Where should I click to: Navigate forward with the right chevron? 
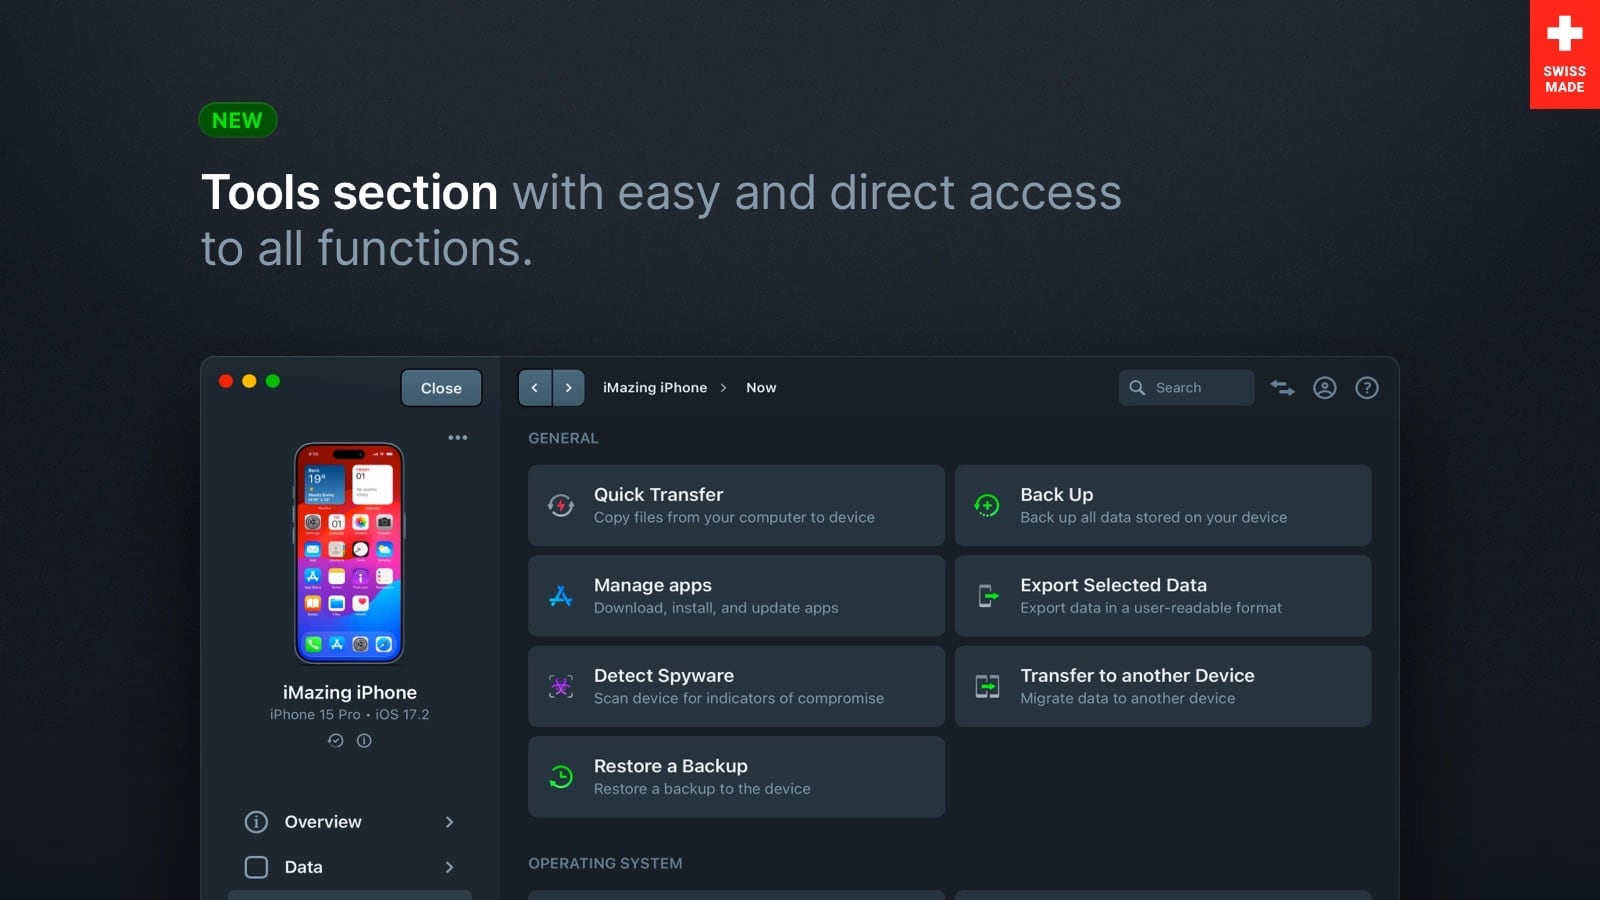569,388
